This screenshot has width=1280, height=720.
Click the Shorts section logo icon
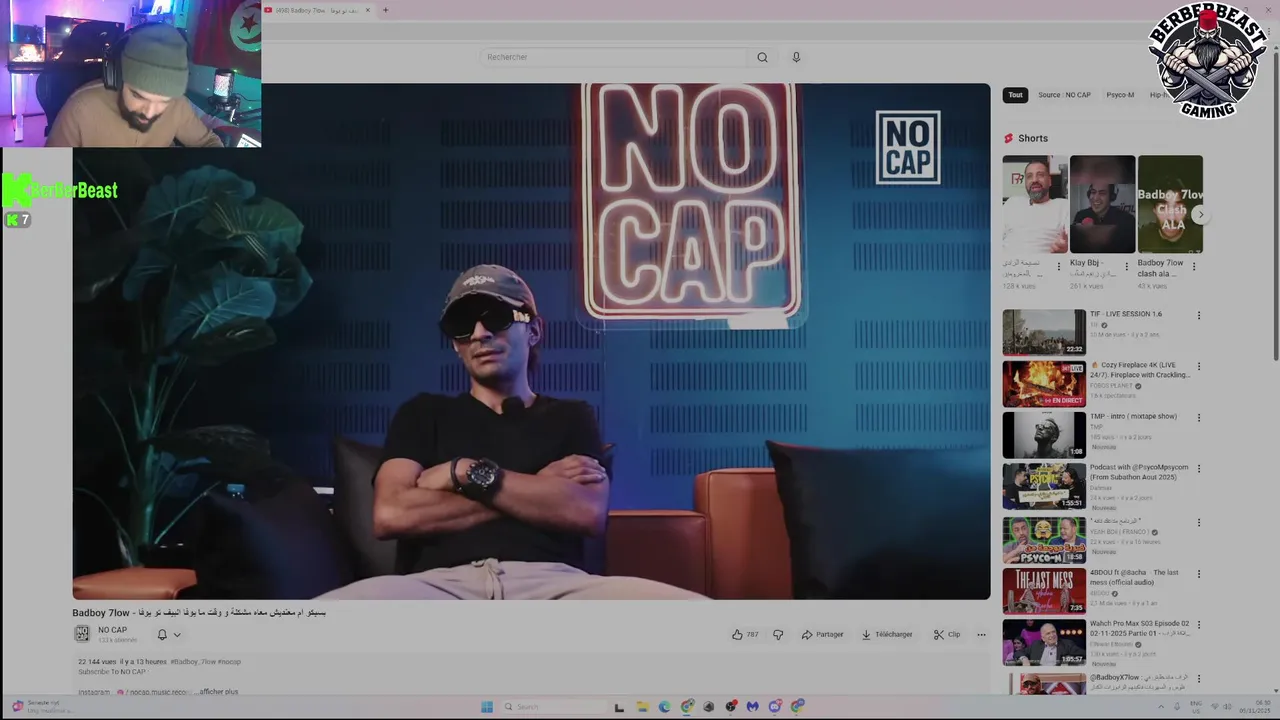pyautogui.click(x=1008, y=138)
